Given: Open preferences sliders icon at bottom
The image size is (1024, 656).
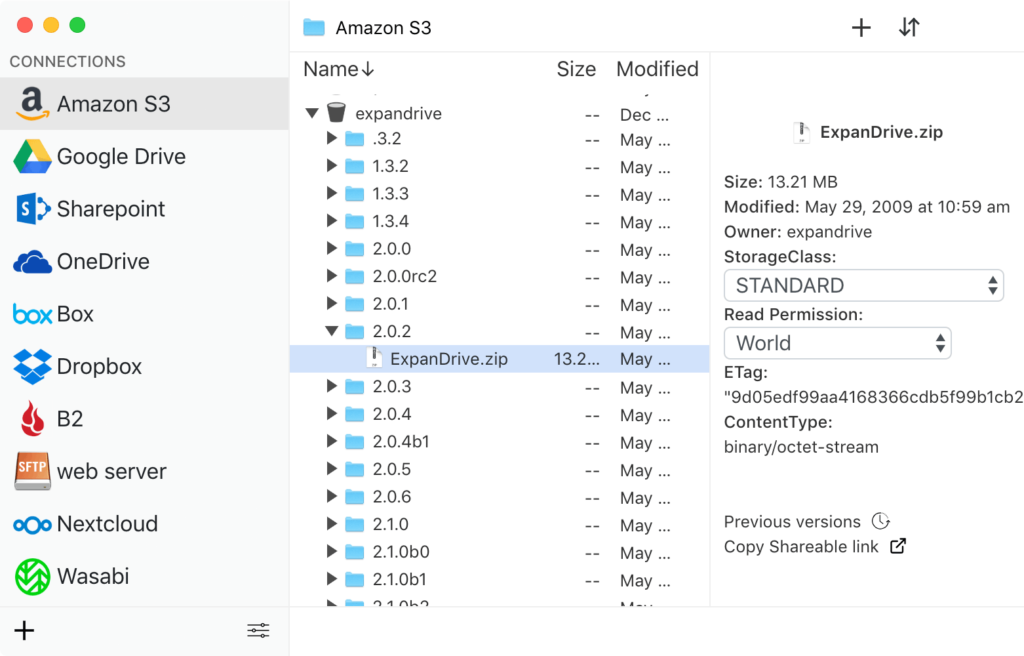Looking at the screenshot, I should pos(258,630).
